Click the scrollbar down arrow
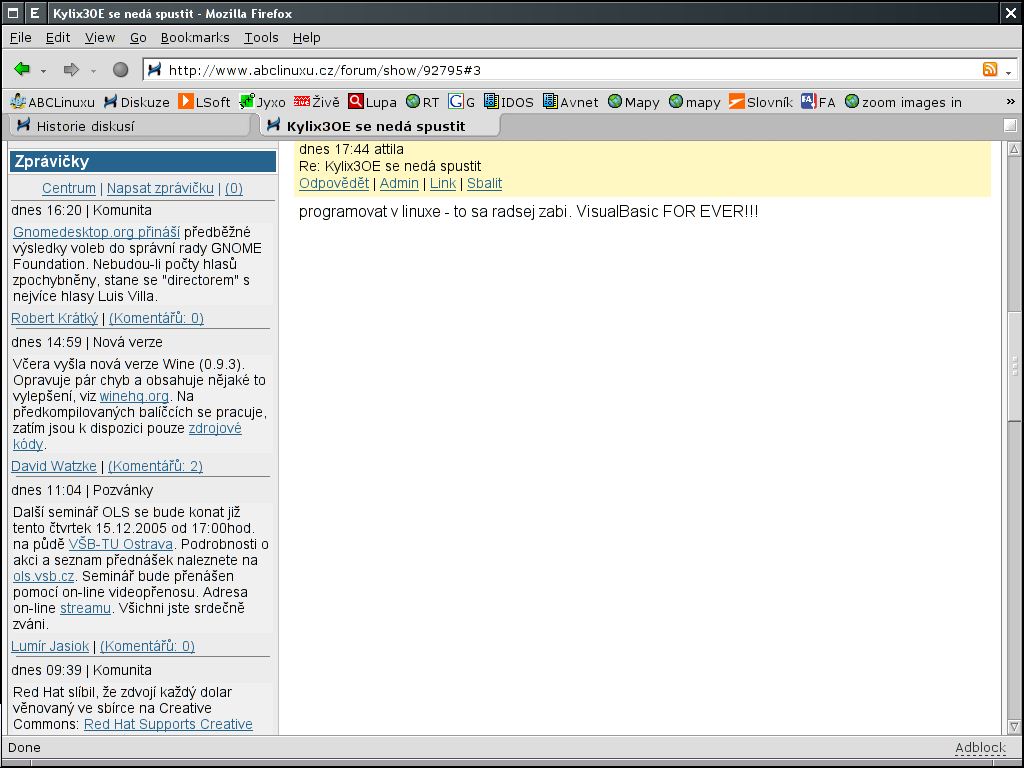Image resolution: width=1024 pixels, height=768 pixels. [1014, 726]
